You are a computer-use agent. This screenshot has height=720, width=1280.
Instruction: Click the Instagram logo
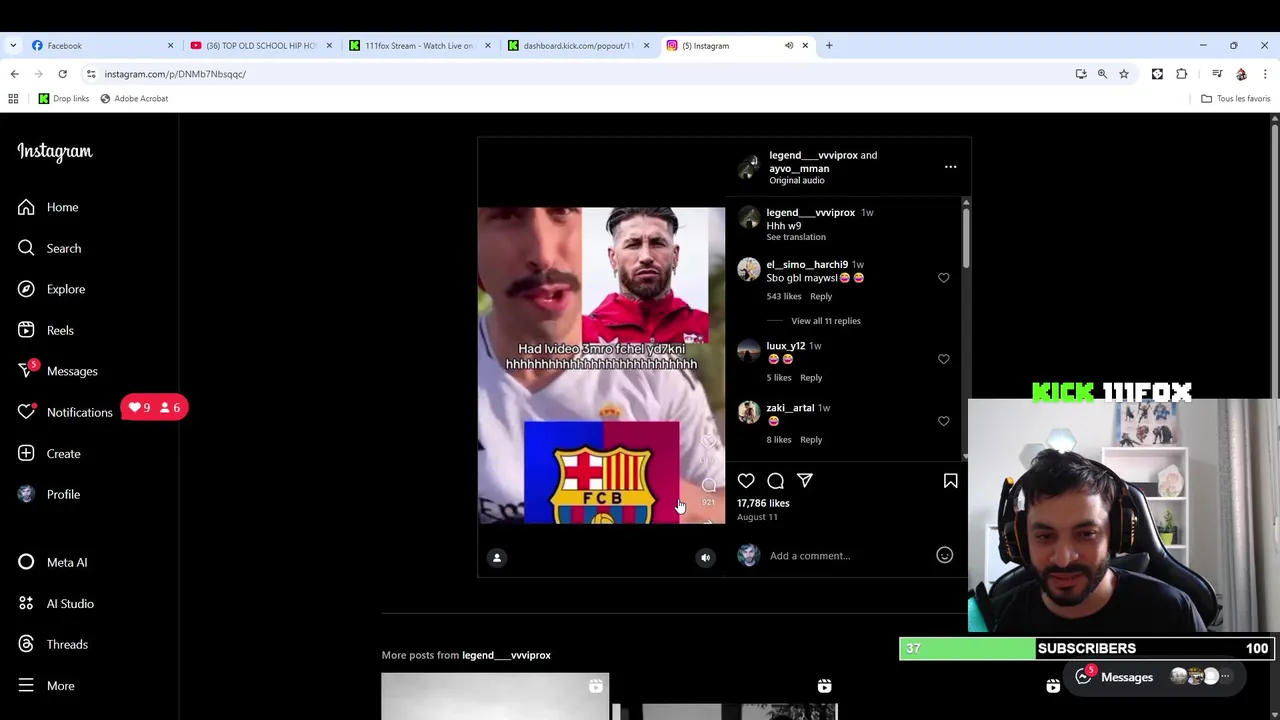(x=54, y=151)
